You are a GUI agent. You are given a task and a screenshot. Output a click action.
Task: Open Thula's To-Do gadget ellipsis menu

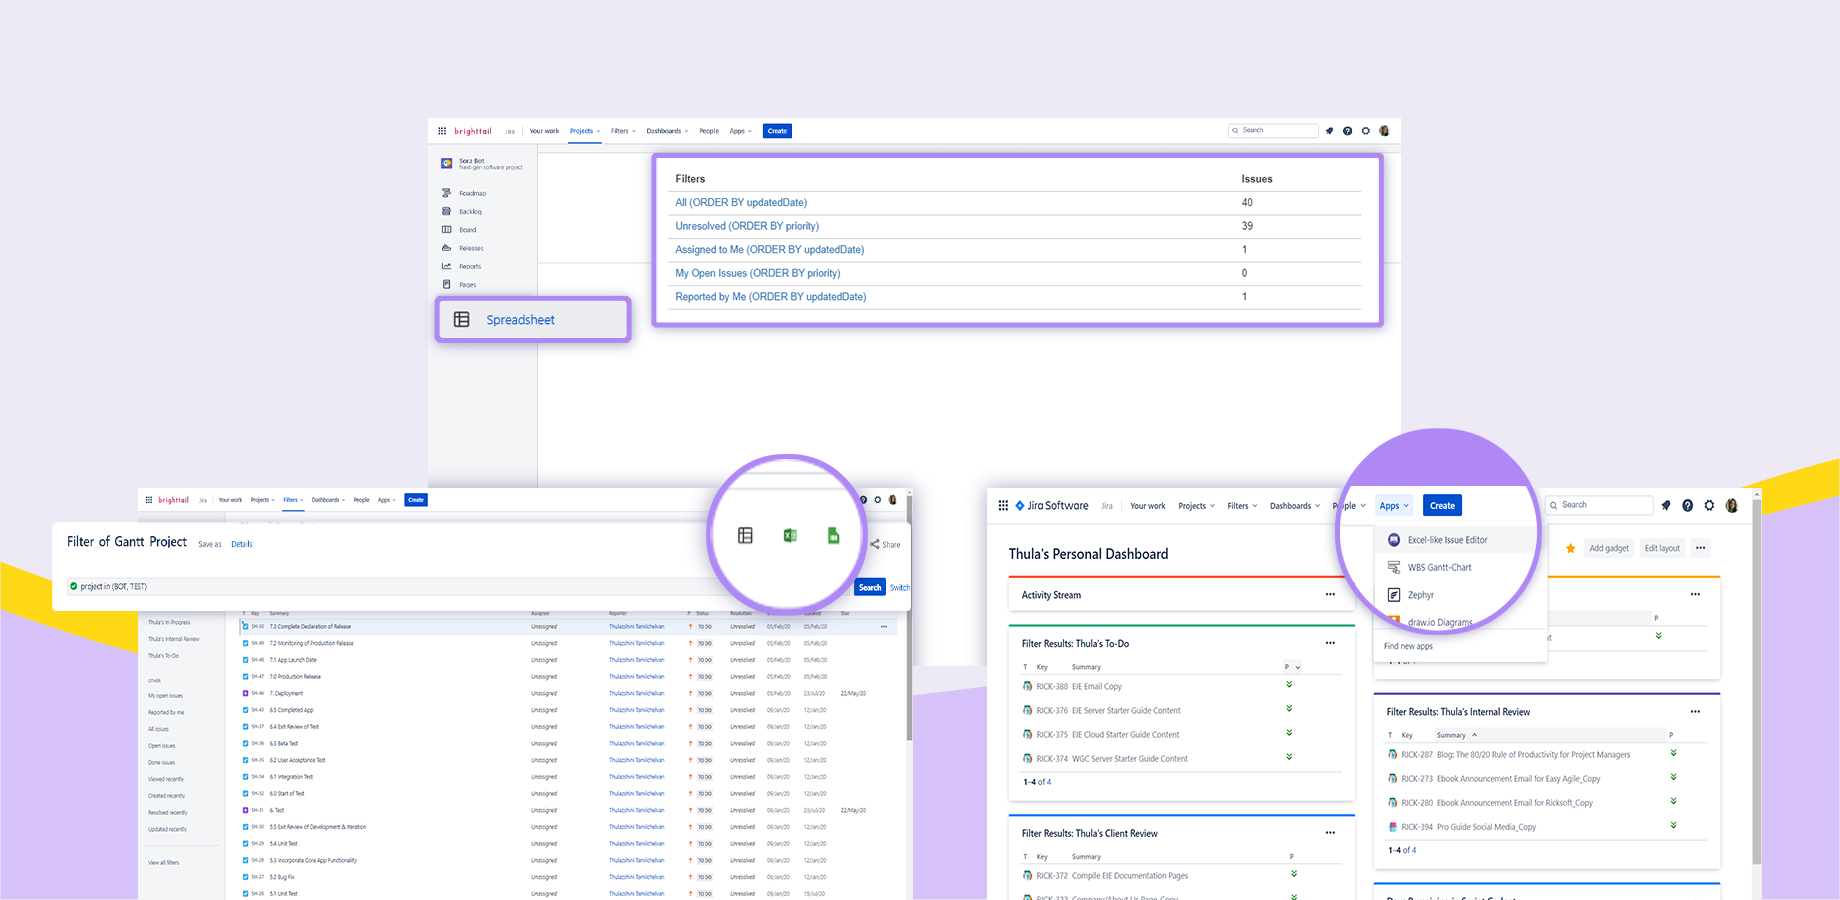point(1330,643)
